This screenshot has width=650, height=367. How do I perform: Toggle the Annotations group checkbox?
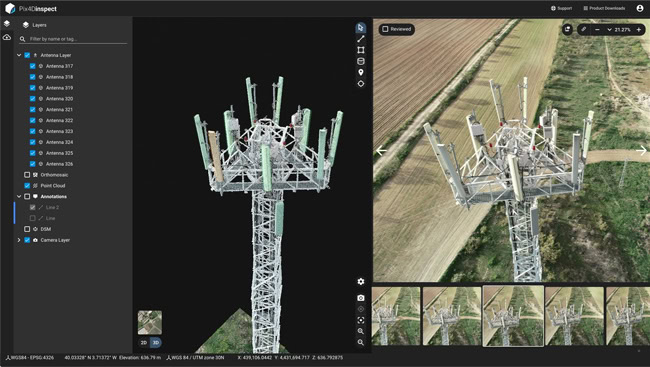(x=27, y=197)
